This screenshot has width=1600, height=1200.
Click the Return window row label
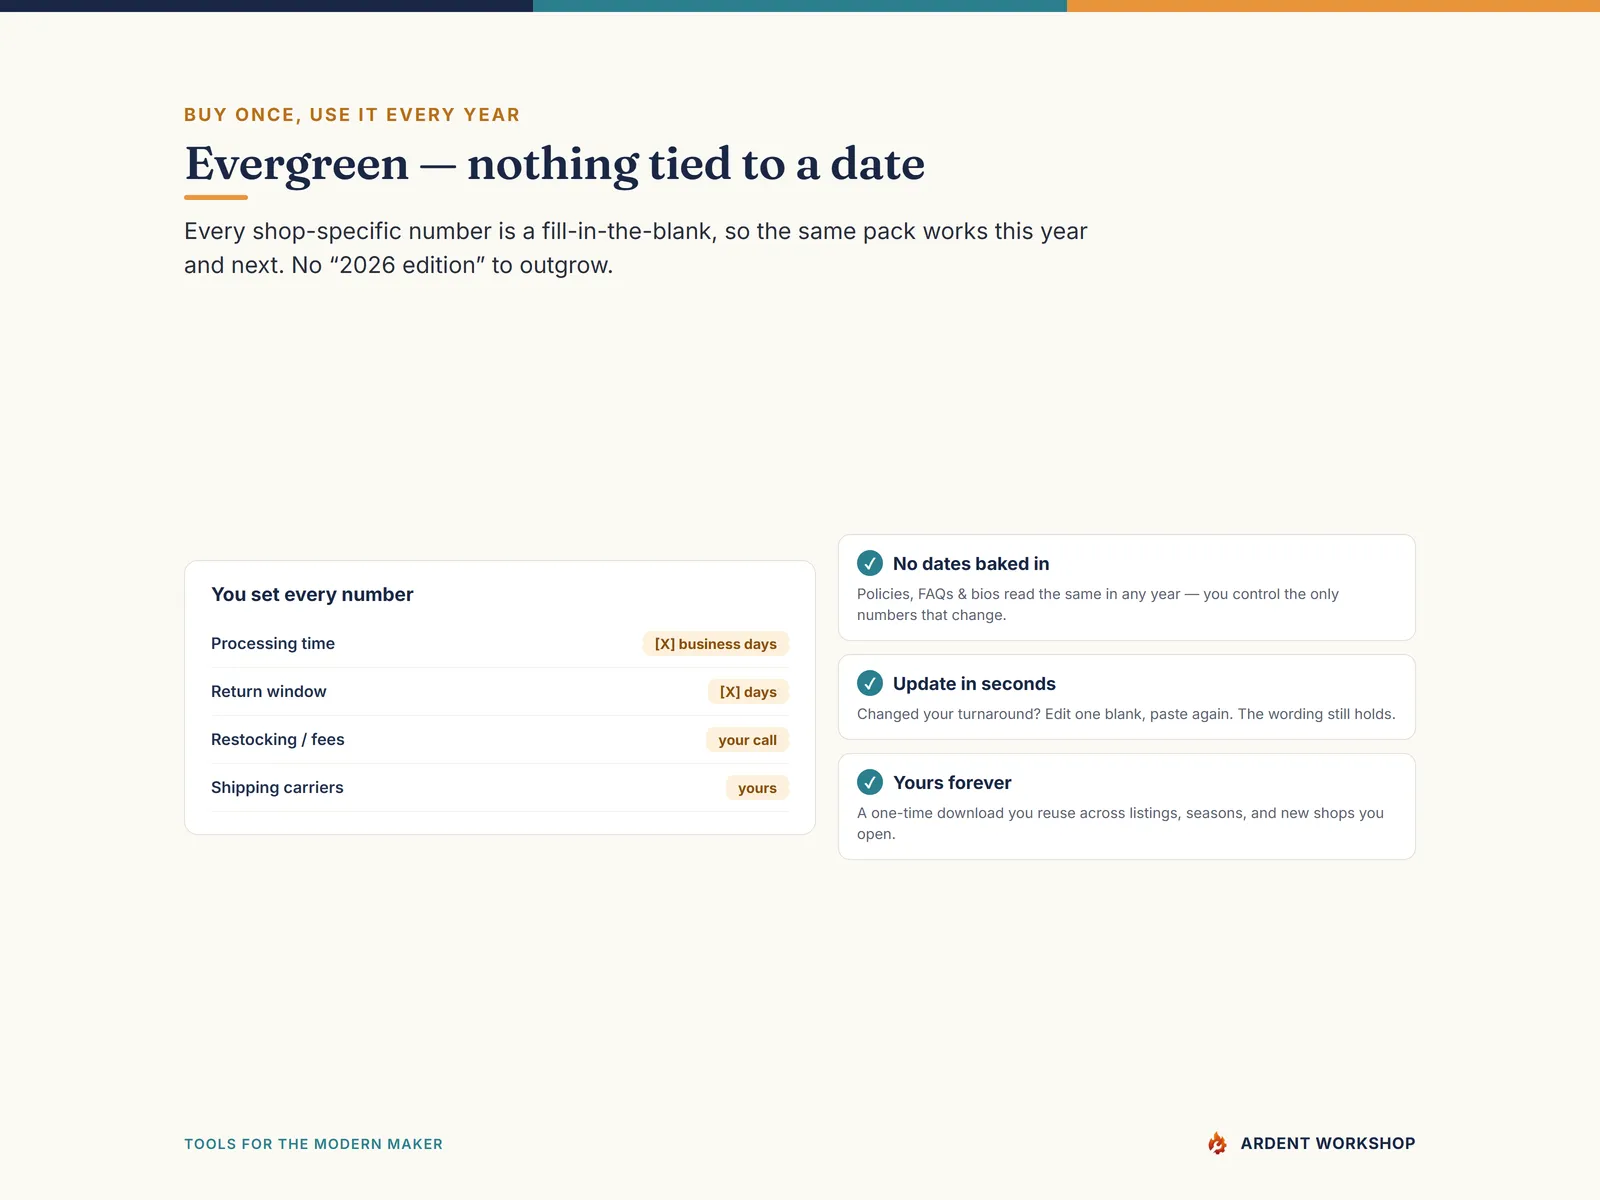[x=269, y=691]
